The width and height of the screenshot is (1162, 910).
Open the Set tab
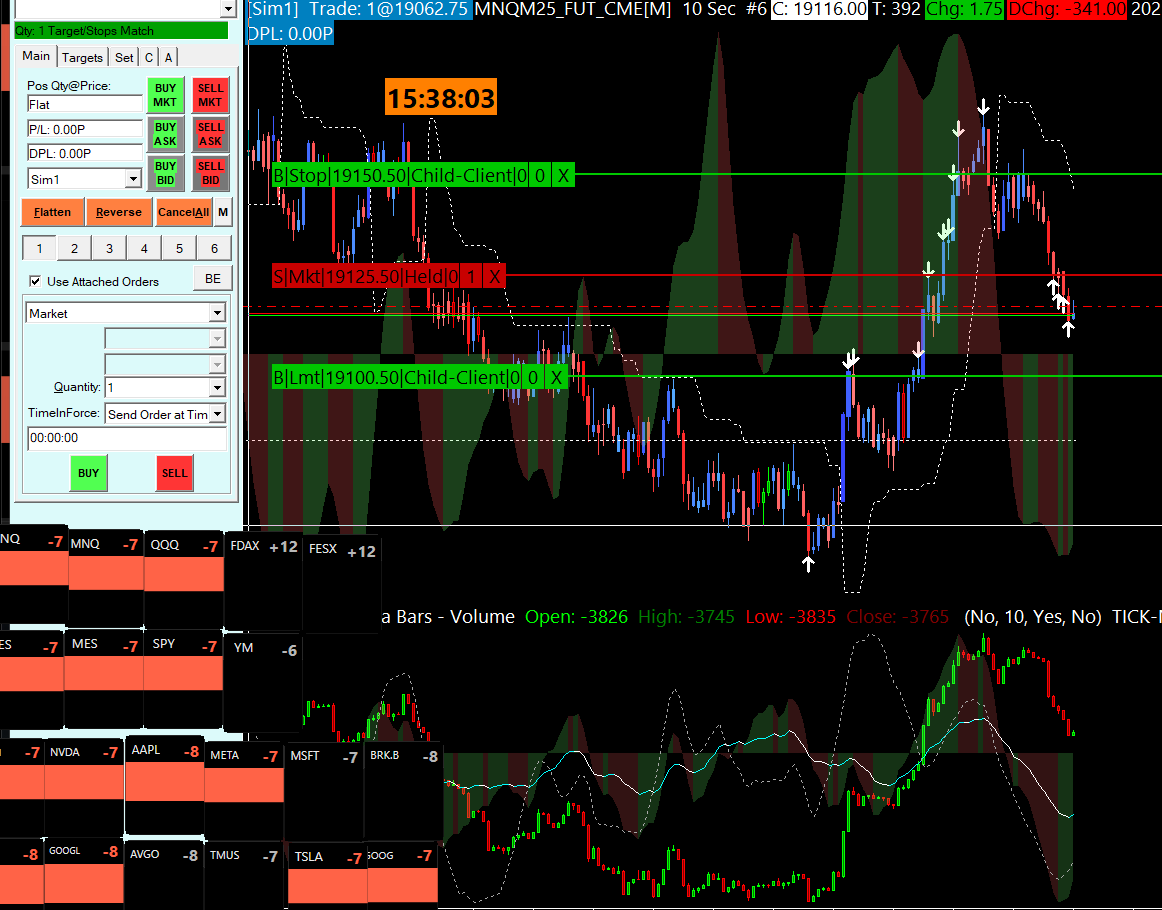pyautogui.click(x=124, y=58)
